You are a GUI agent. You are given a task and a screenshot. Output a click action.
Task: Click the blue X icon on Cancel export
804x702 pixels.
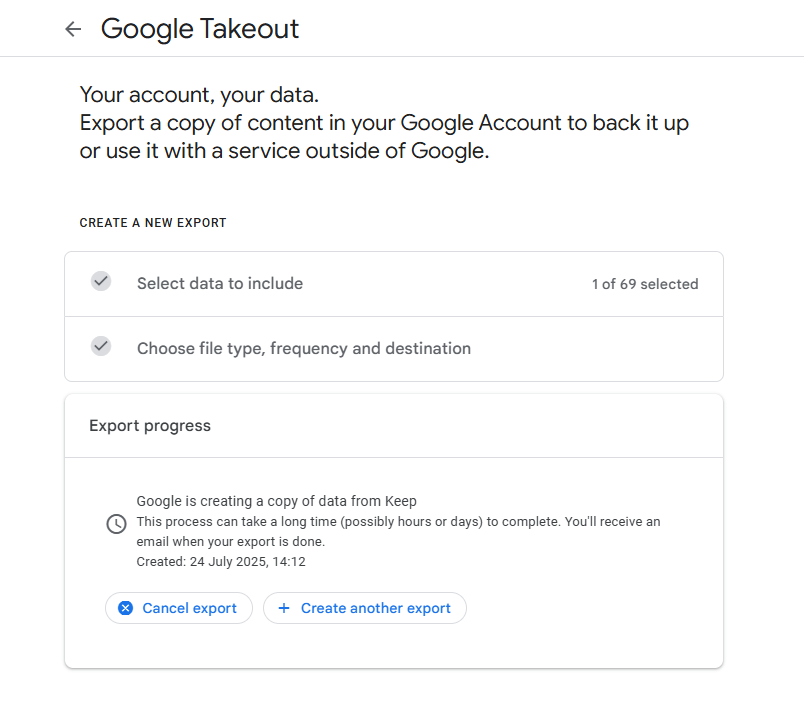click(x=126, y=608)
